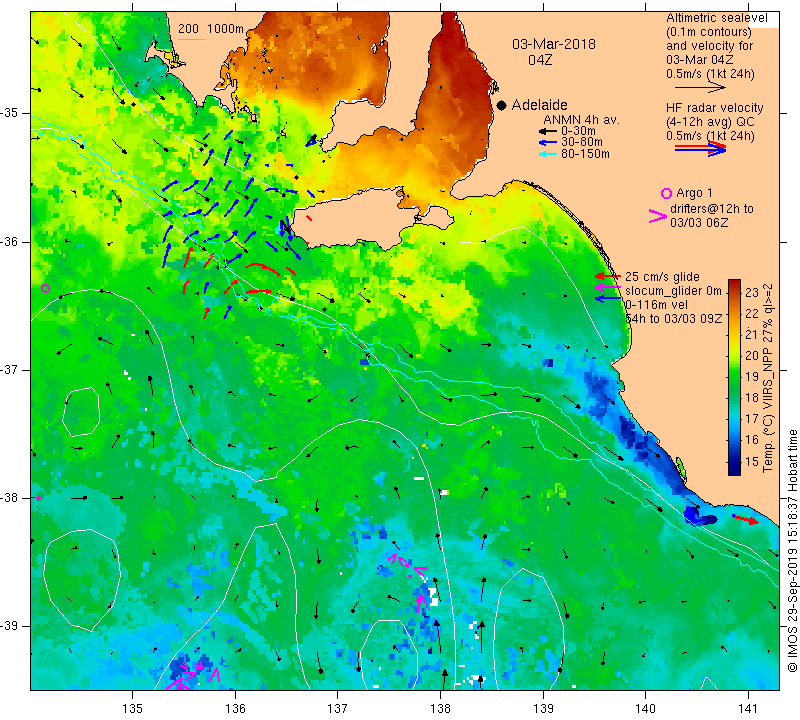Screen dimensions: 800x720
Task: Select the 03-Mar-2018 date label
Action: pyautogui.click(x=554, y=44)
